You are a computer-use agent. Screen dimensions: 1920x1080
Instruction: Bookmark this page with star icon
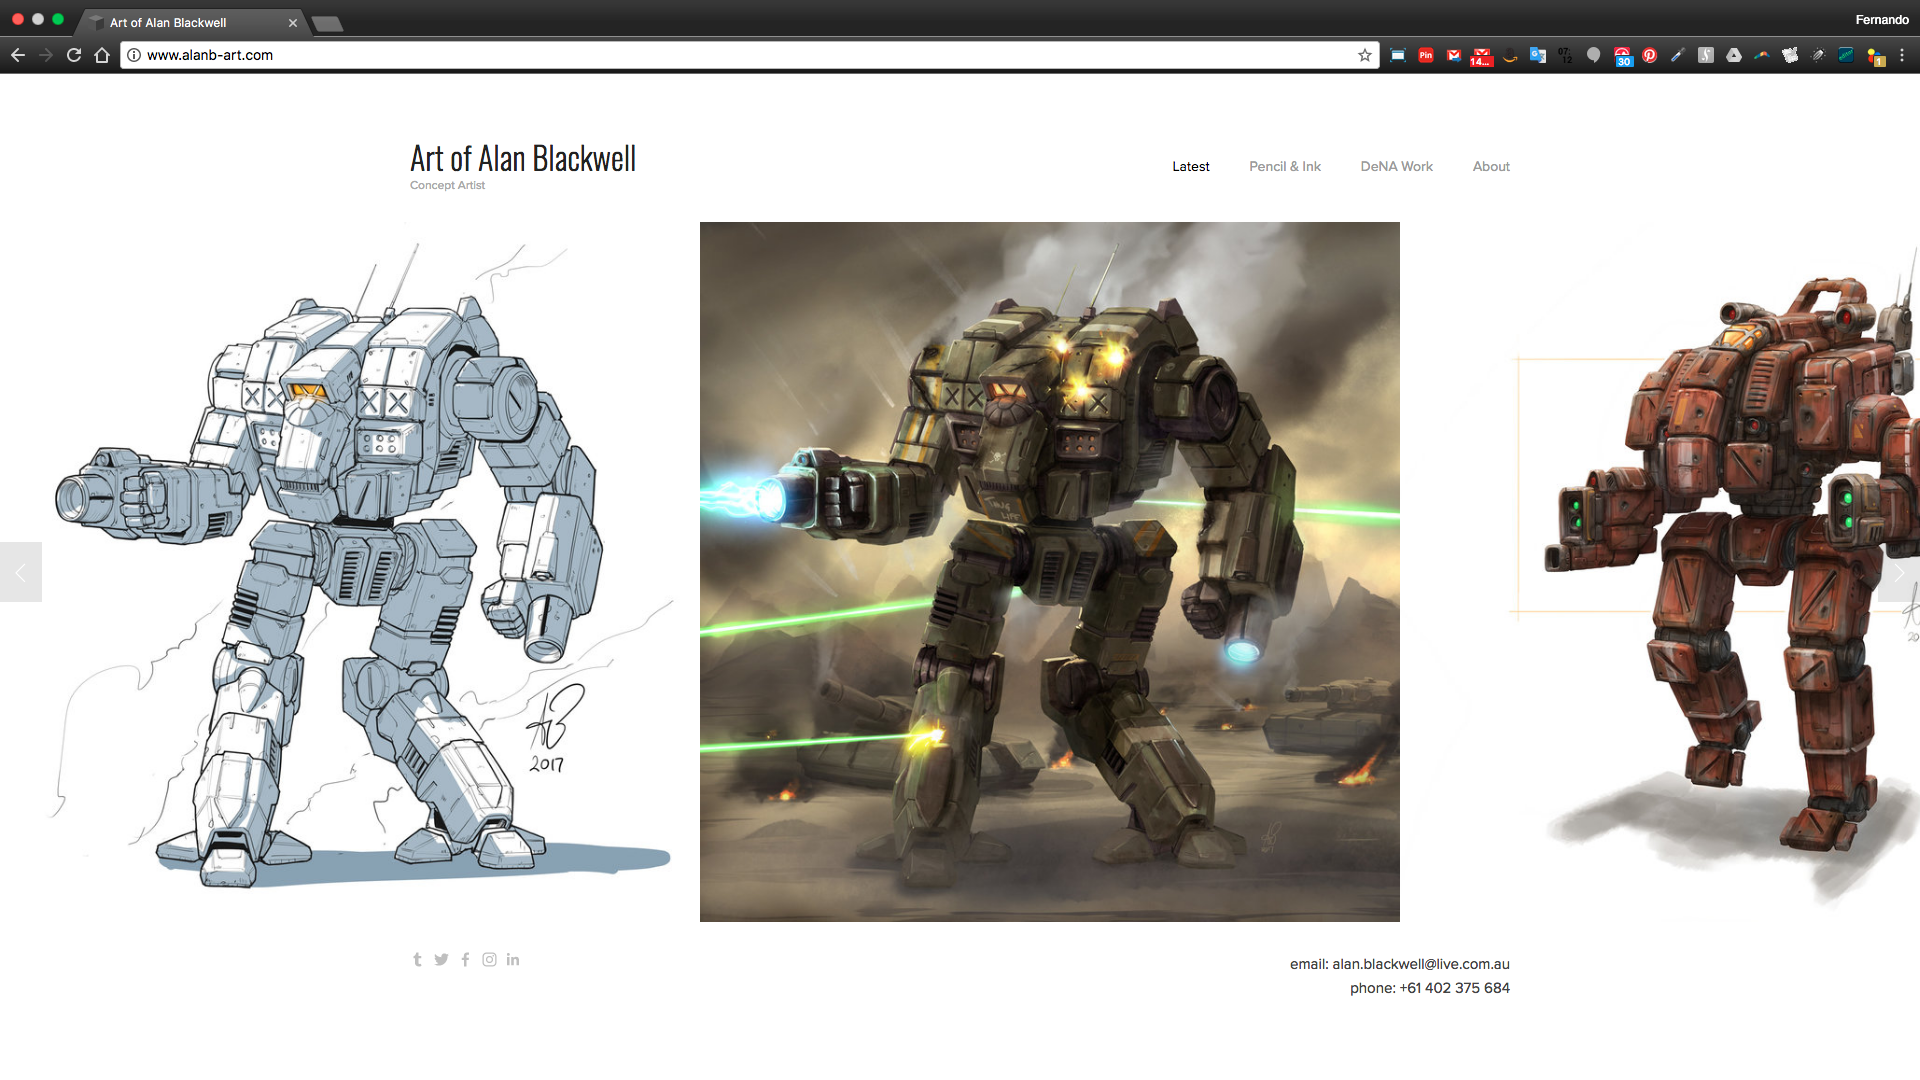click(x=1364, y=55)
